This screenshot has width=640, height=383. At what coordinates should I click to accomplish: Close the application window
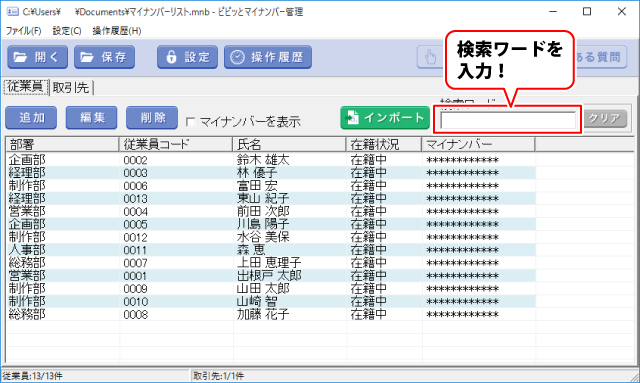coord(622,11)
